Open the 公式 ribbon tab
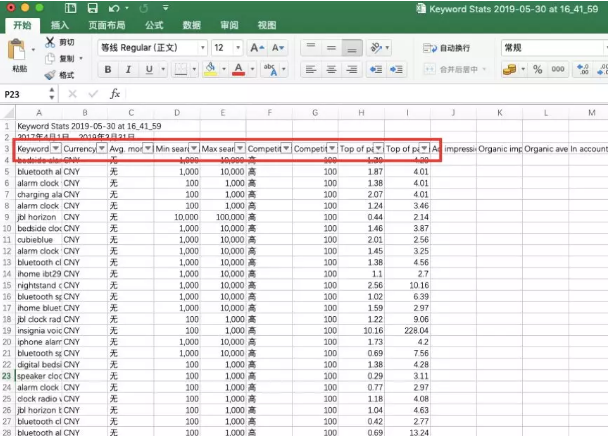Screen dimensions: 614x437 click(x=154, y=25)
